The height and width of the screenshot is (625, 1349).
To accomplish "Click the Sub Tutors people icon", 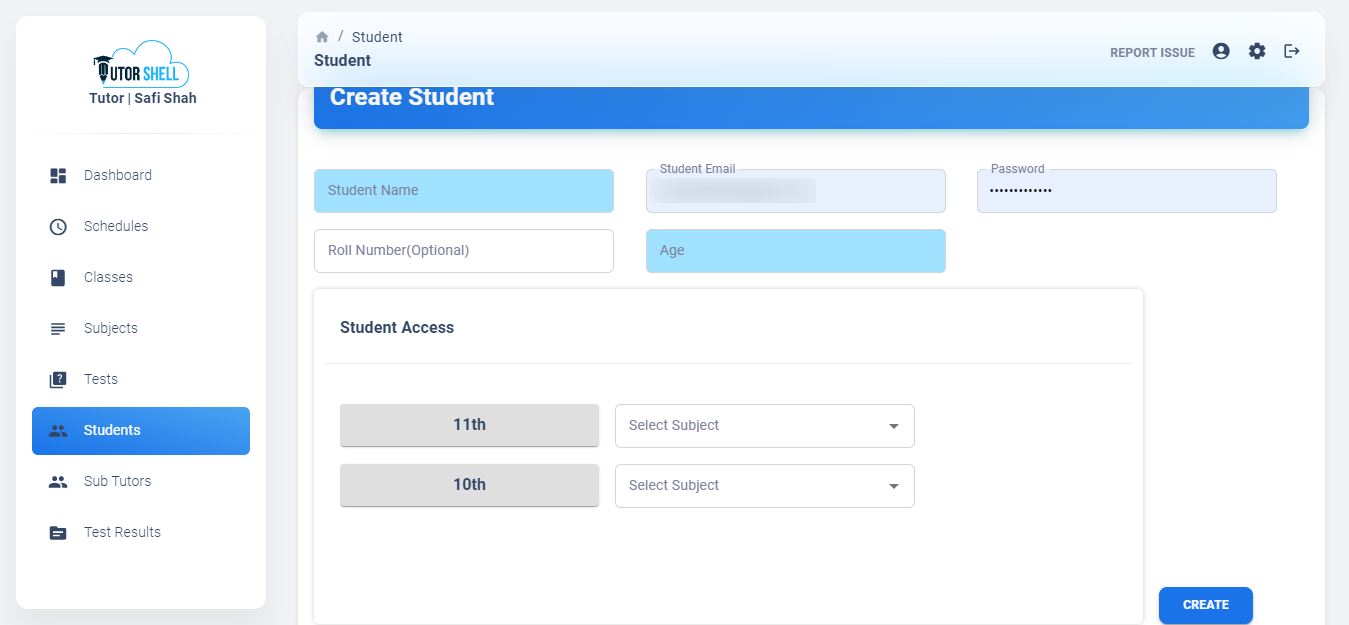I will [x=58, y=481].
